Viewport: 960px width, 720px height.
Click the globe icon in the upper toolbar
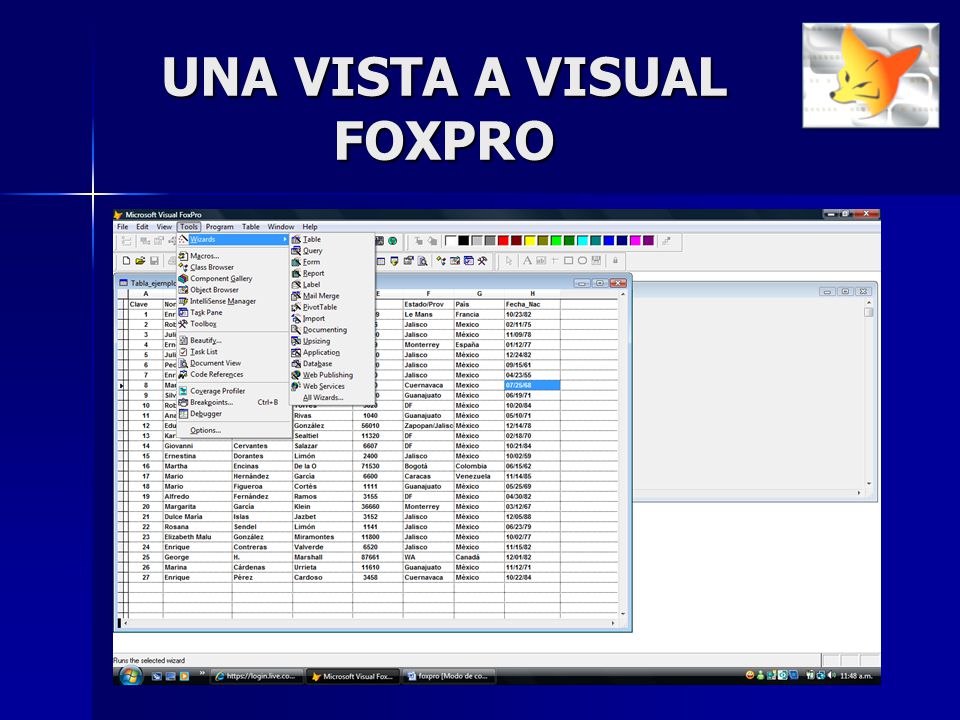pyautogui.click(x=393, y=241)
